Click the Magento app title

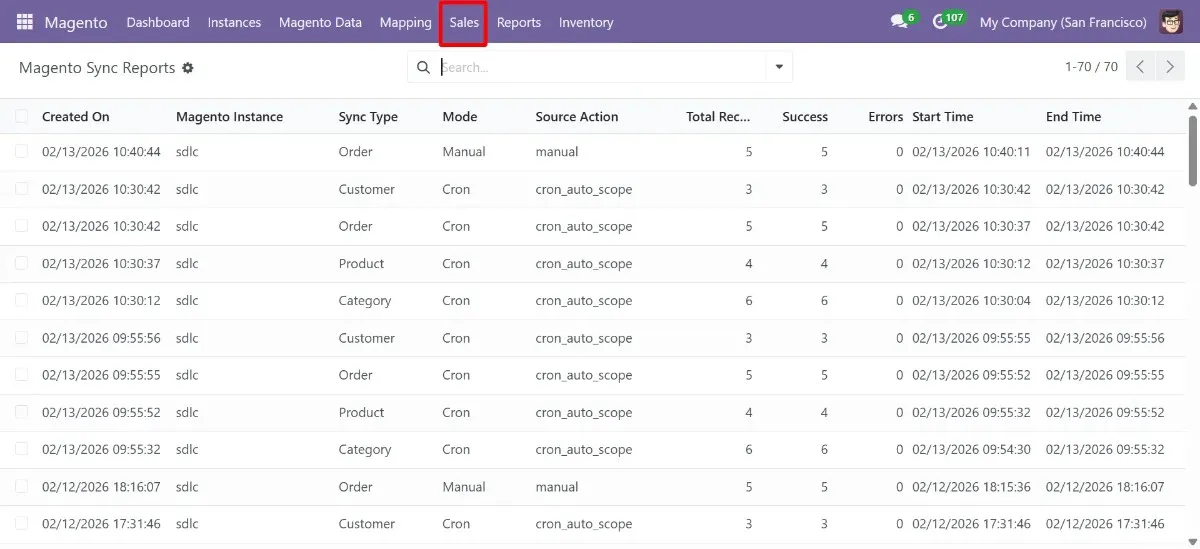tap(76, 22)
